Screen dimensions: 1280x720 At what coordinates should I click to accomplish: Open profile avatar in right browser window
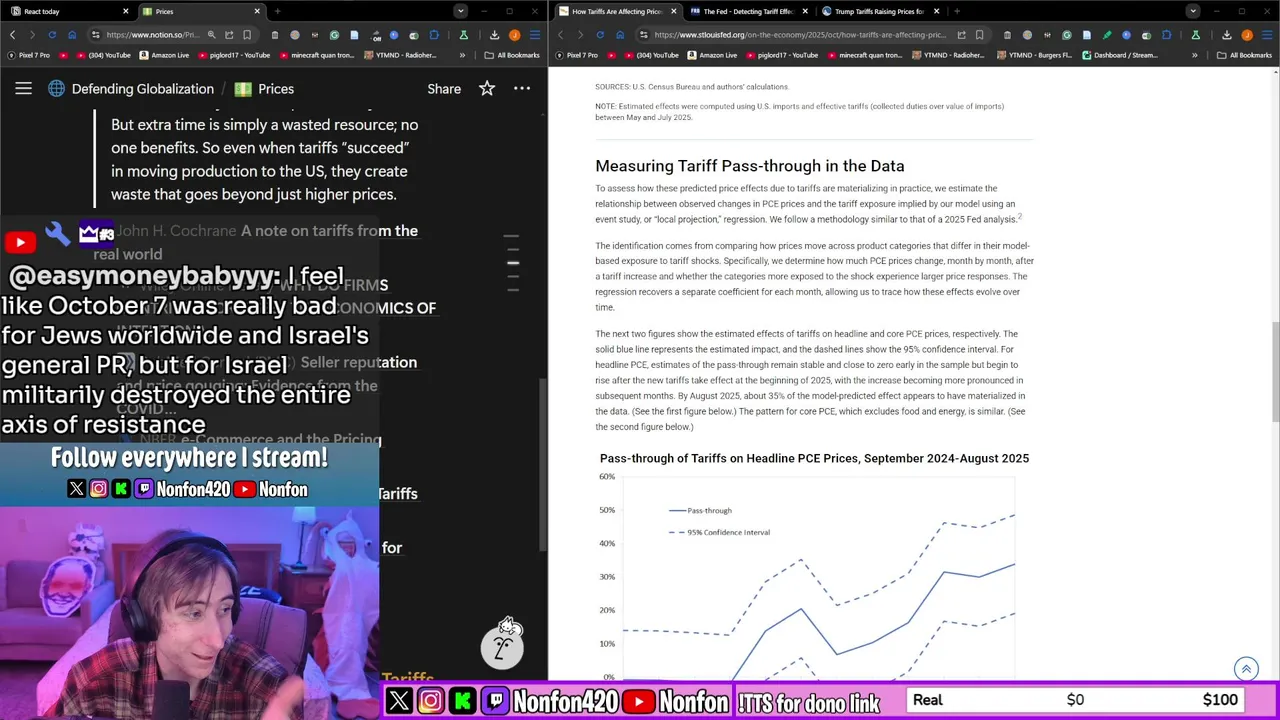[x=1246, y=34]
